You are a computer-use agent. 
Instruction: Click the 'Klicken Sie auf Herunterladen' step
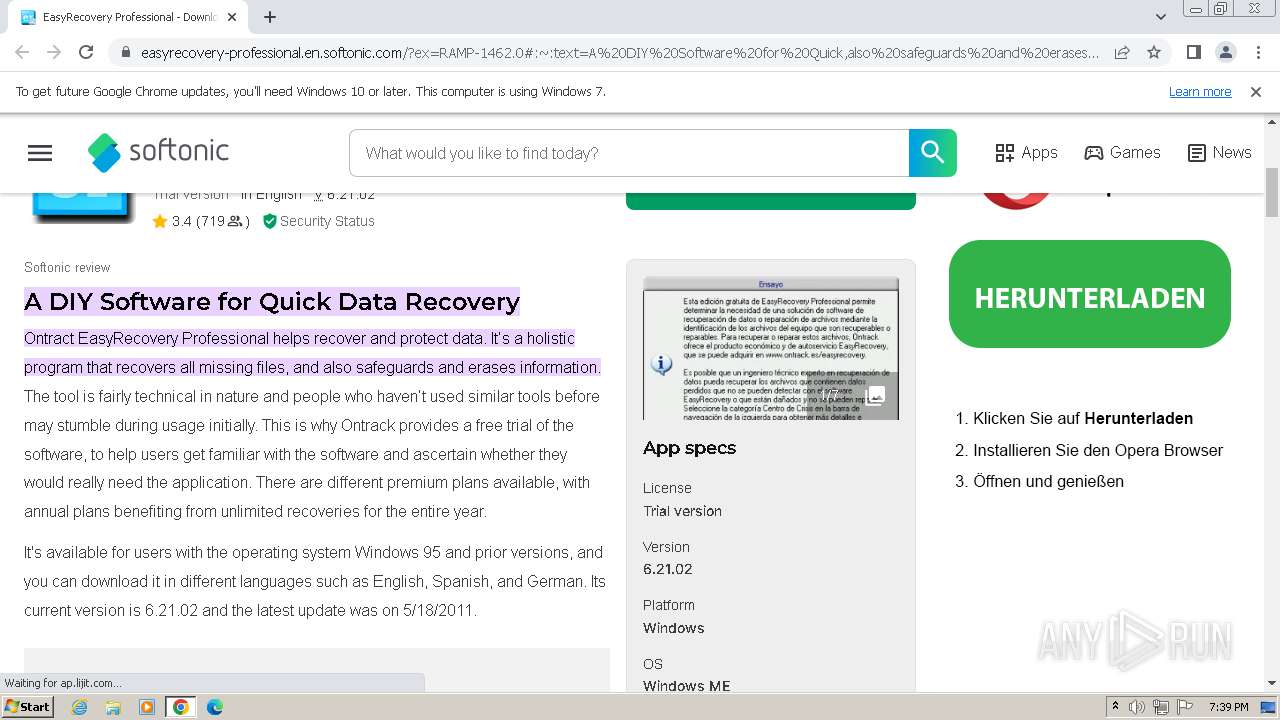click(x=1083, y=418)
